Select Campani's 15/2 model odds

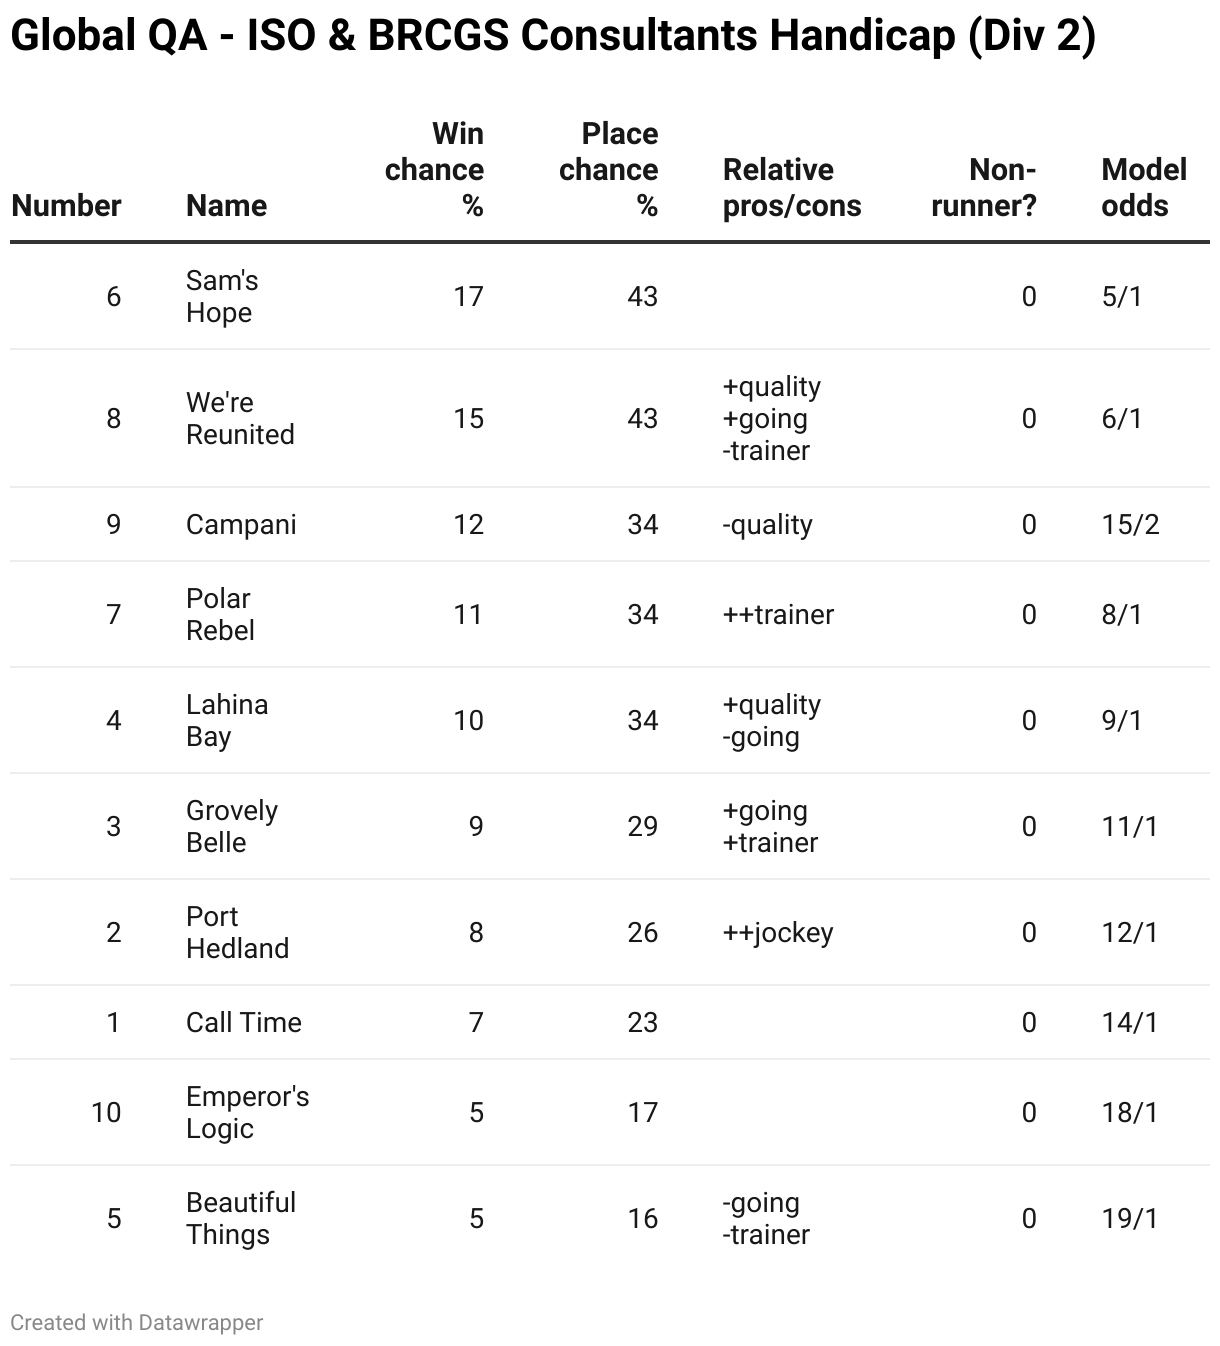tap(1131, 524)
